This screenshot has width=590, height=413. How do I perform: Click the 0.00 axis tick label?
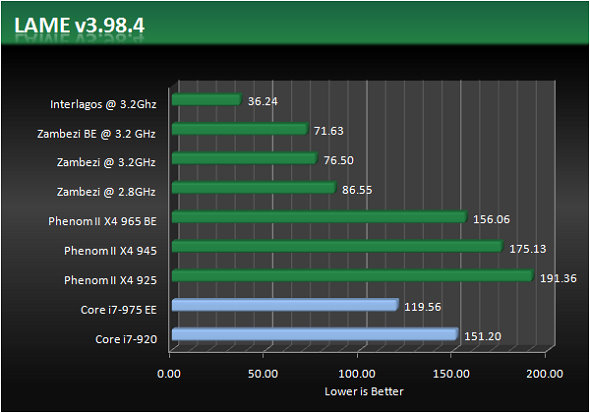click(169, 374)
